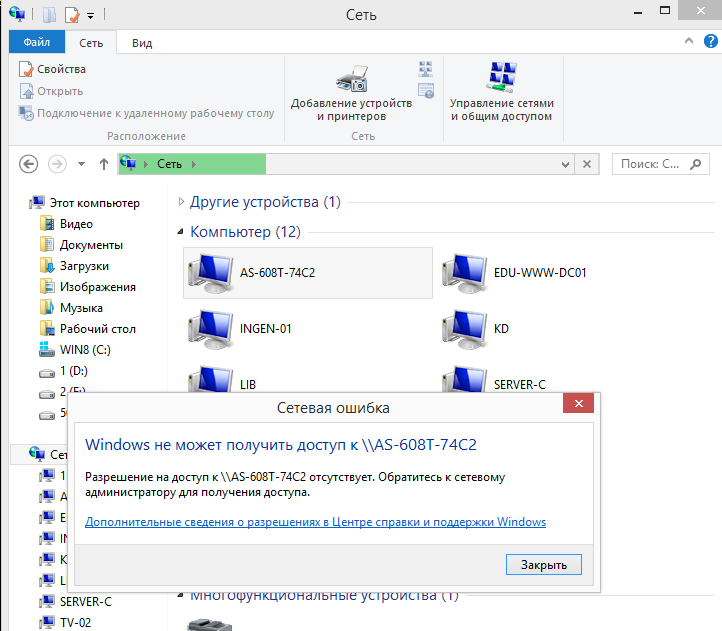Screen dimensions: 722x631
Task: Expand the Другие устройства (1) group
Action: click(x=181, y=202)
